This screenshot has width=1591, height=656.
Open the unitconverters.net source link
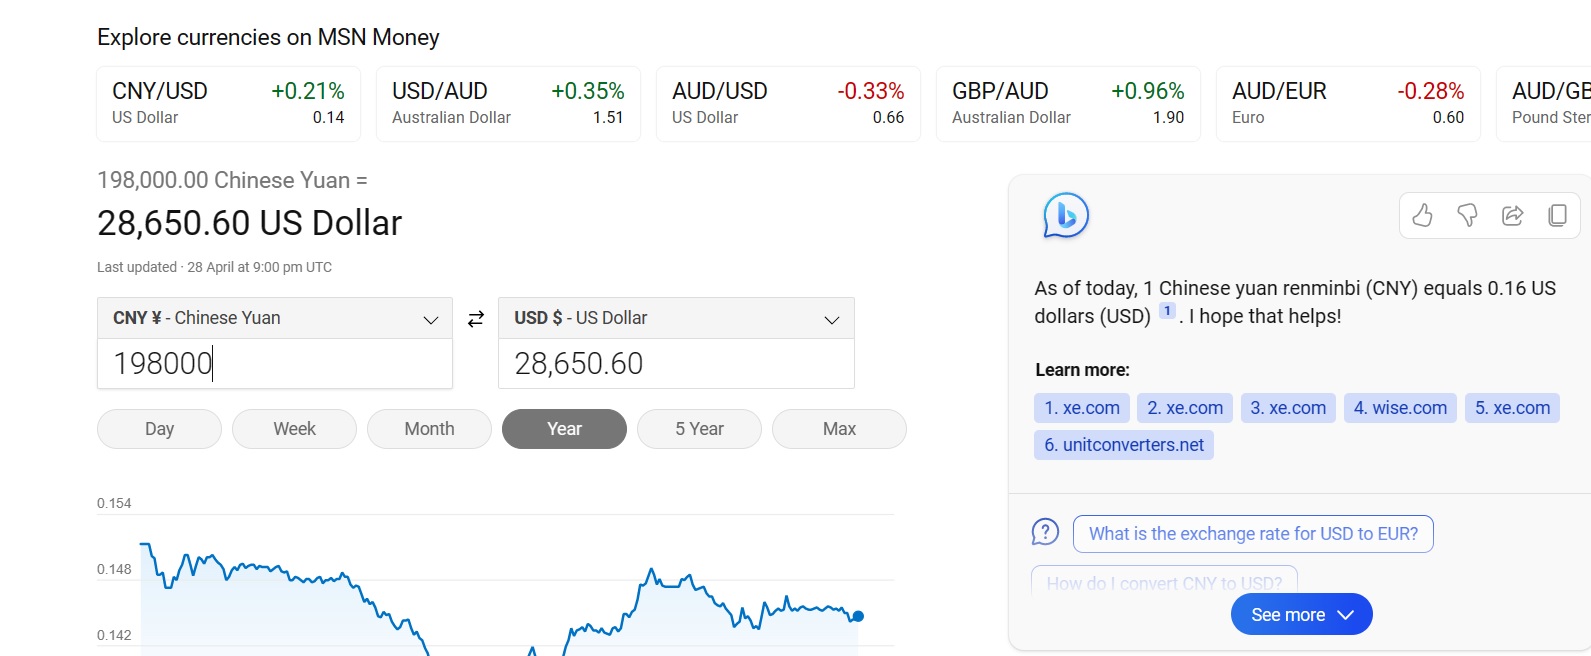click(x=1124, y=445)
